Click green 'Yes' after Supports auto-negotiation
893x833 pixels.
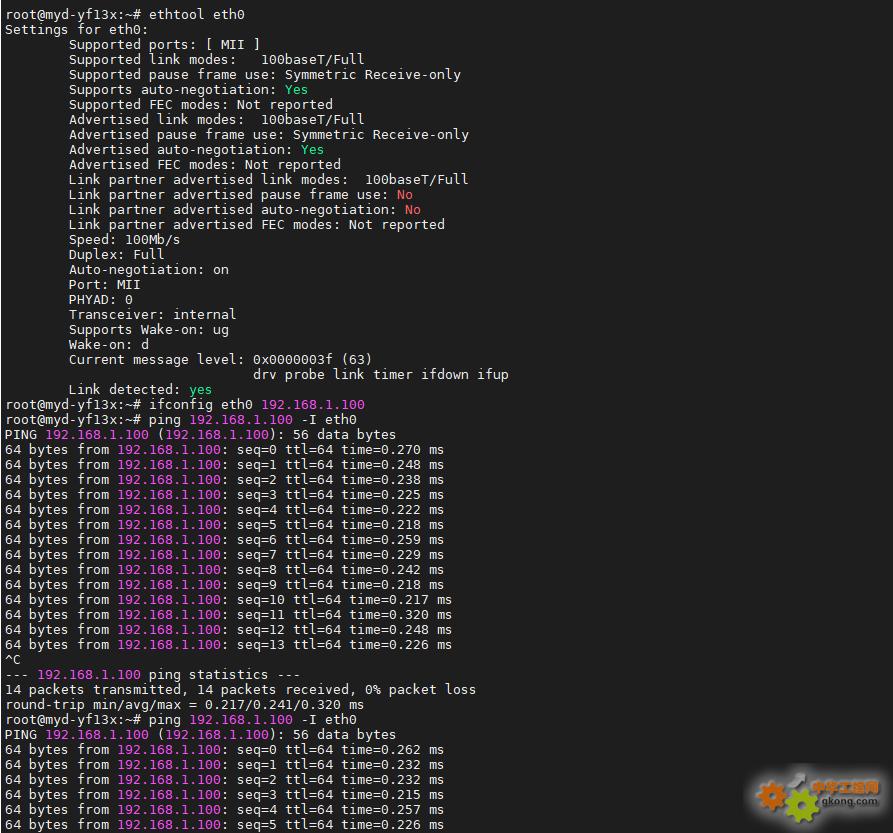[x=296, y=90]
